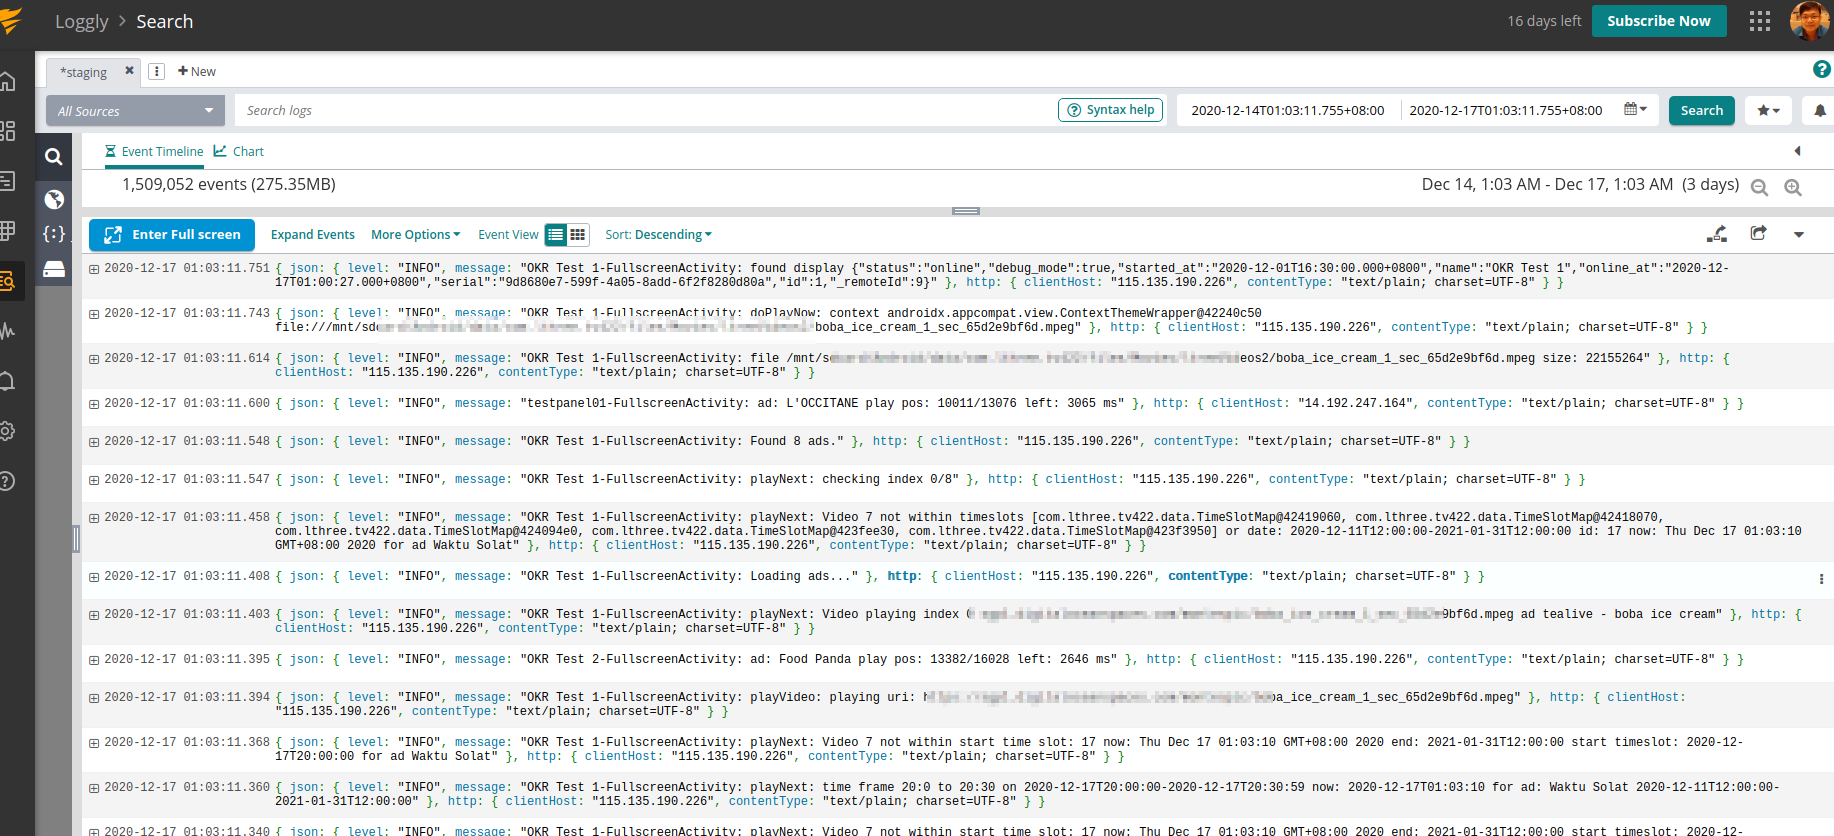Open the More Options dropdown
1834x836 pixels.
click(415, 235)
